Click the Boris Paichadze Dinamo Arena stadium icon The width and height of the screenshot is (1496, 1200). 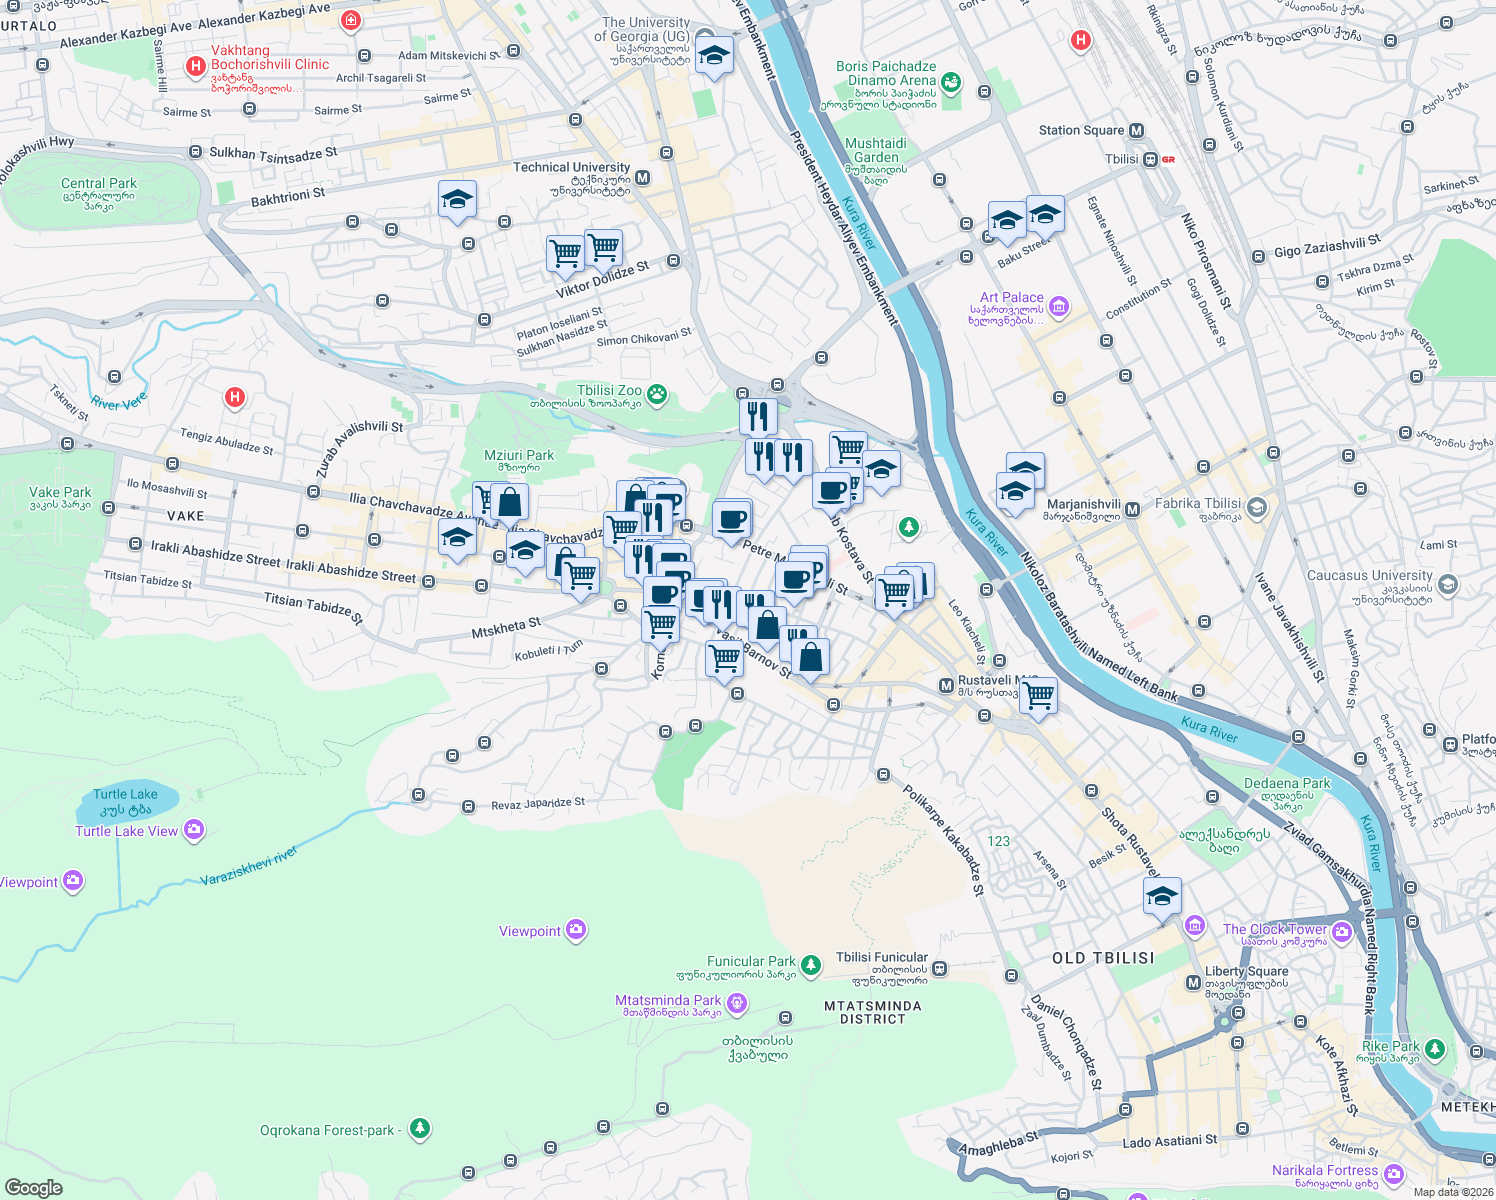coord(950,81)
